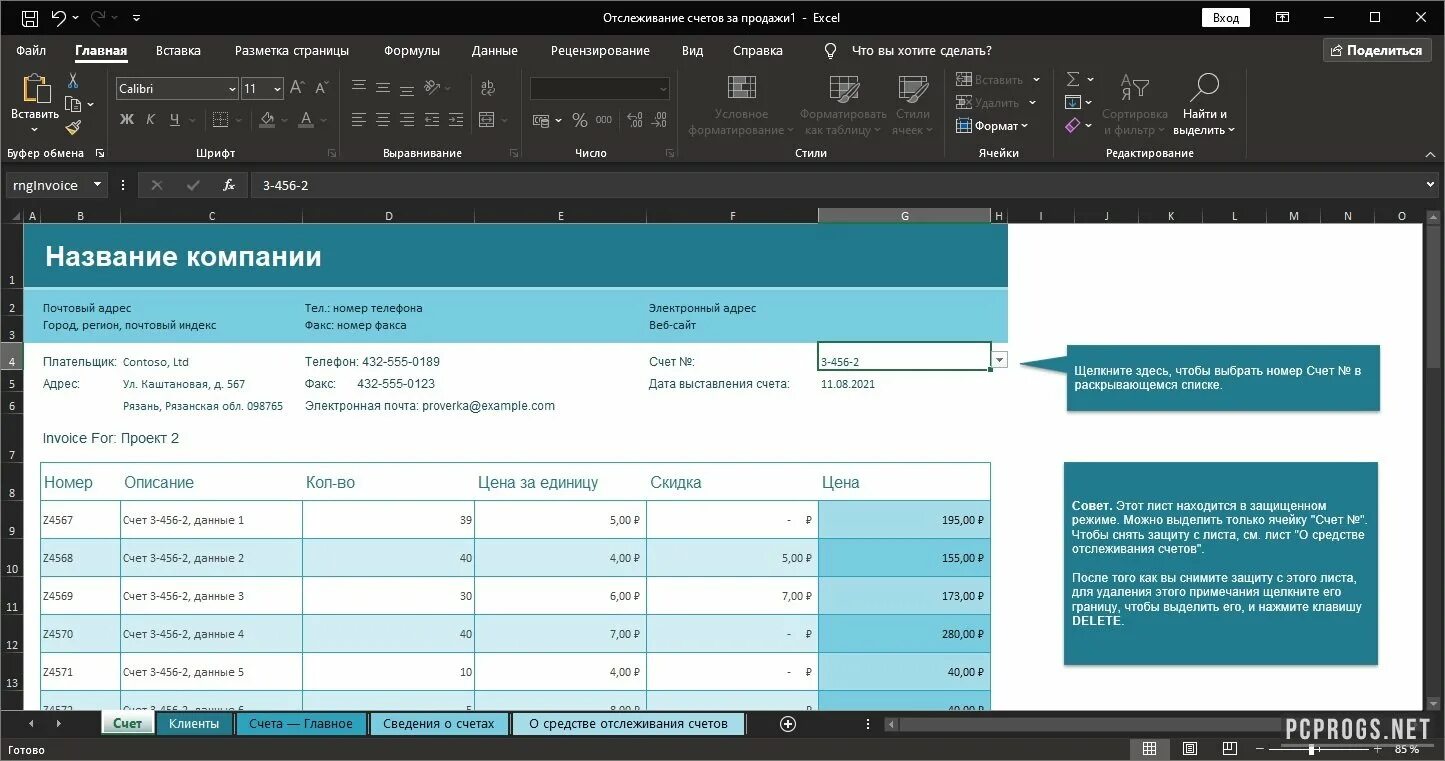
Task: Open the Сведения о счетах sheet tab
Action: click(439, 723)
